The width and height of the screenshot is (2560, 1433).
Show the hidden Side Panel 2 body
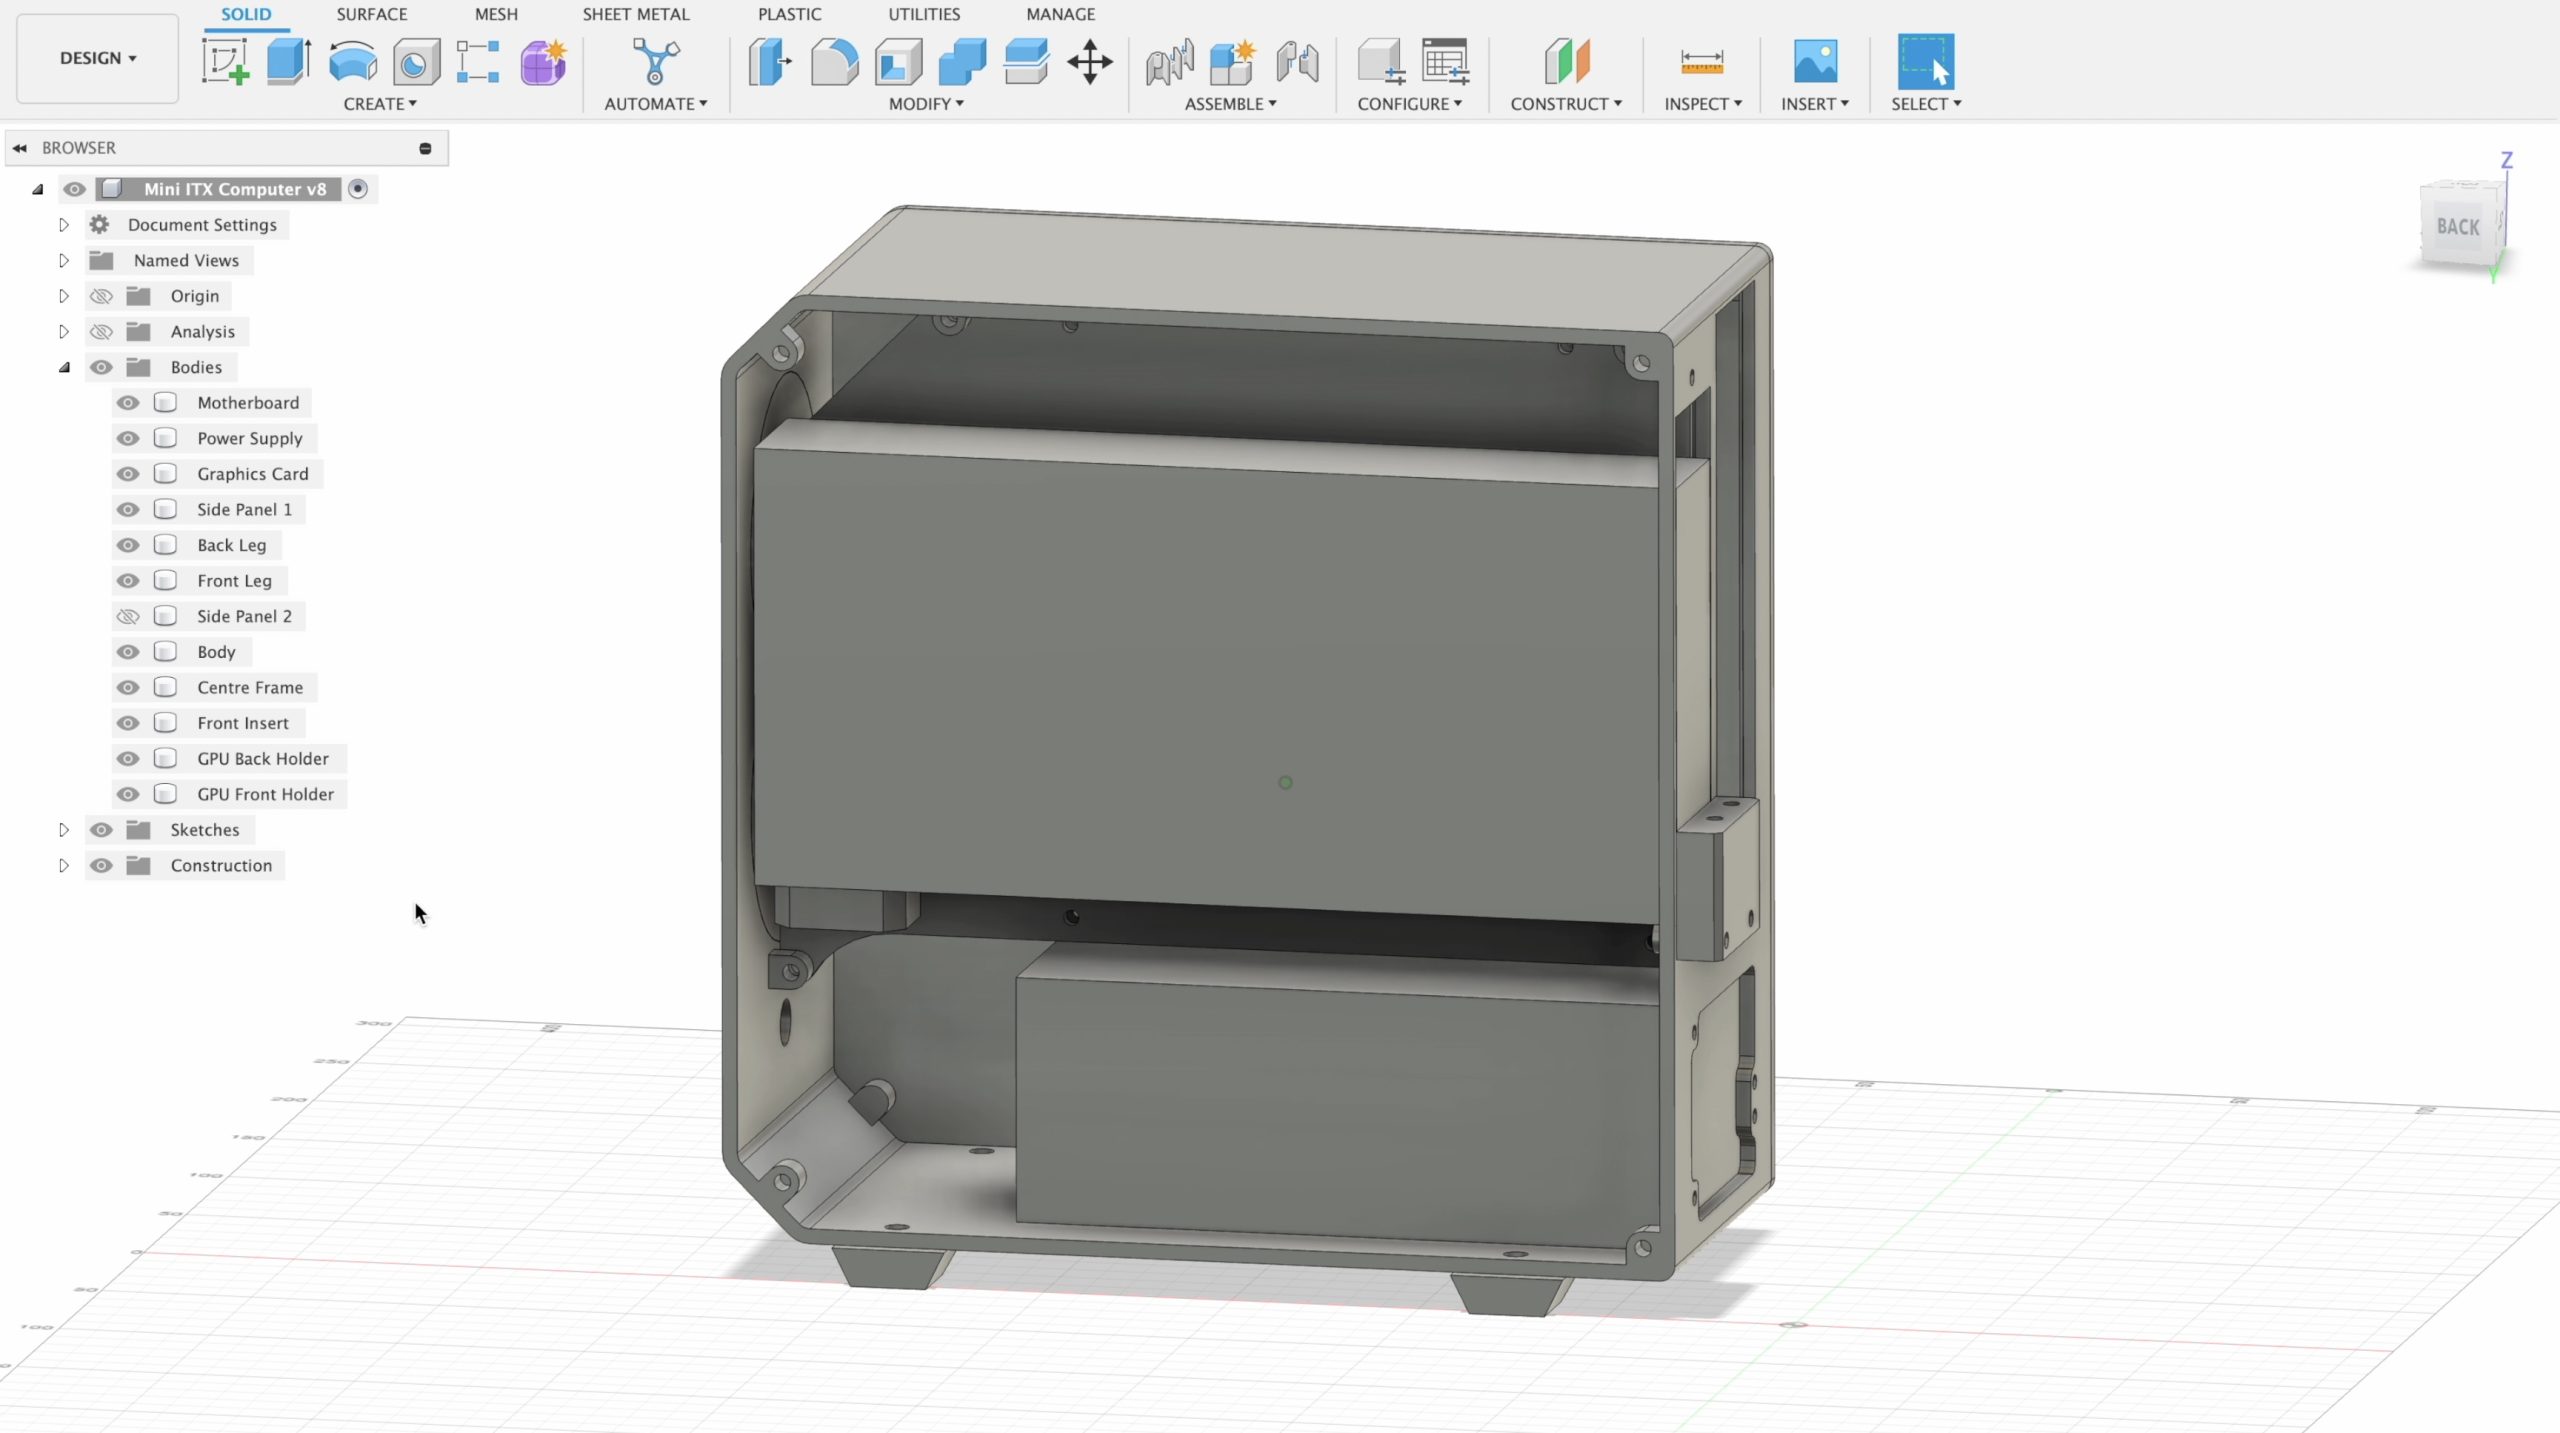click(128, 616)
